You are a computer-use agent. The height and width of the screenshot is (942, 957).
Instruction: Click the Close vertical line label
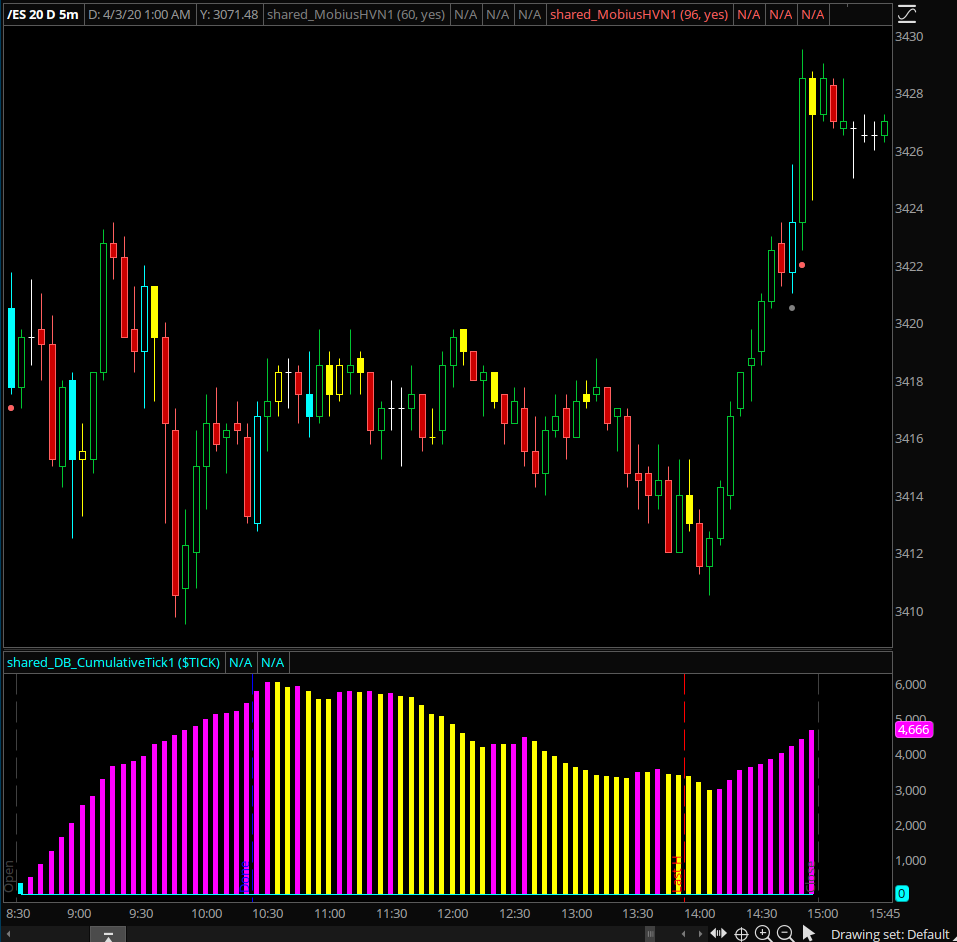point(811,877)
